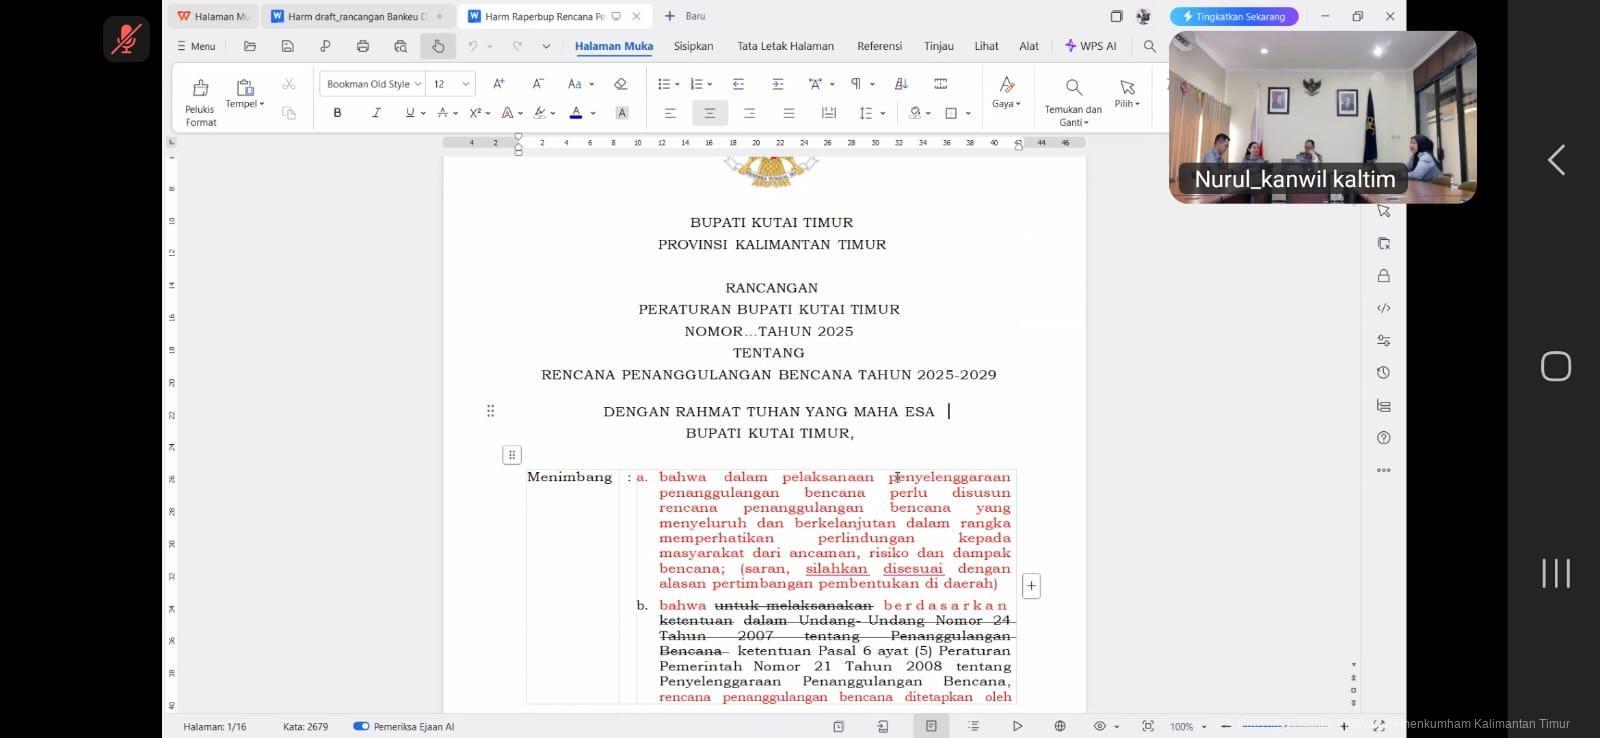
Task: Switch to Harm draft_rancangan Bankeu document tab
Action: pyautogui.click(x=358, y=16)
